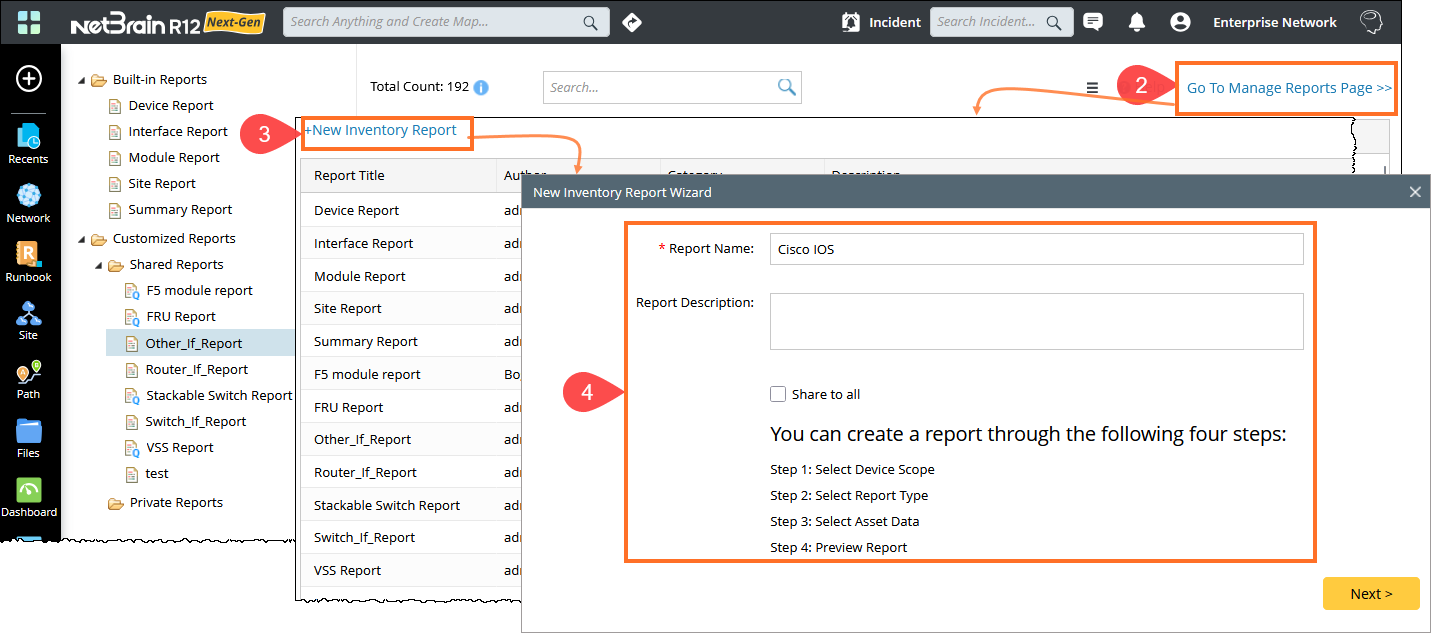The height and width of the screenshot is (633, 1431).
Task: Open the Enterprise Network domain menu
Action: tap(1275, 21)
